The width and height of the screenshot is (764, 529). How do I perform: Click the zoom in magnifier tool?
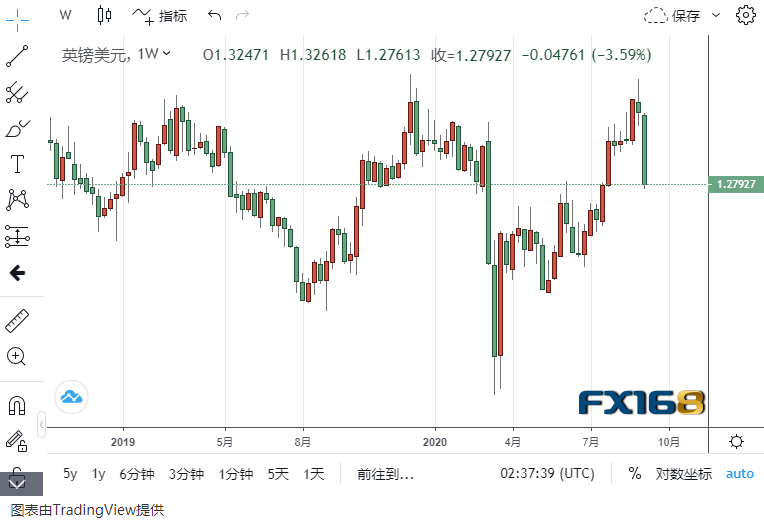click(x=17, y=356)
